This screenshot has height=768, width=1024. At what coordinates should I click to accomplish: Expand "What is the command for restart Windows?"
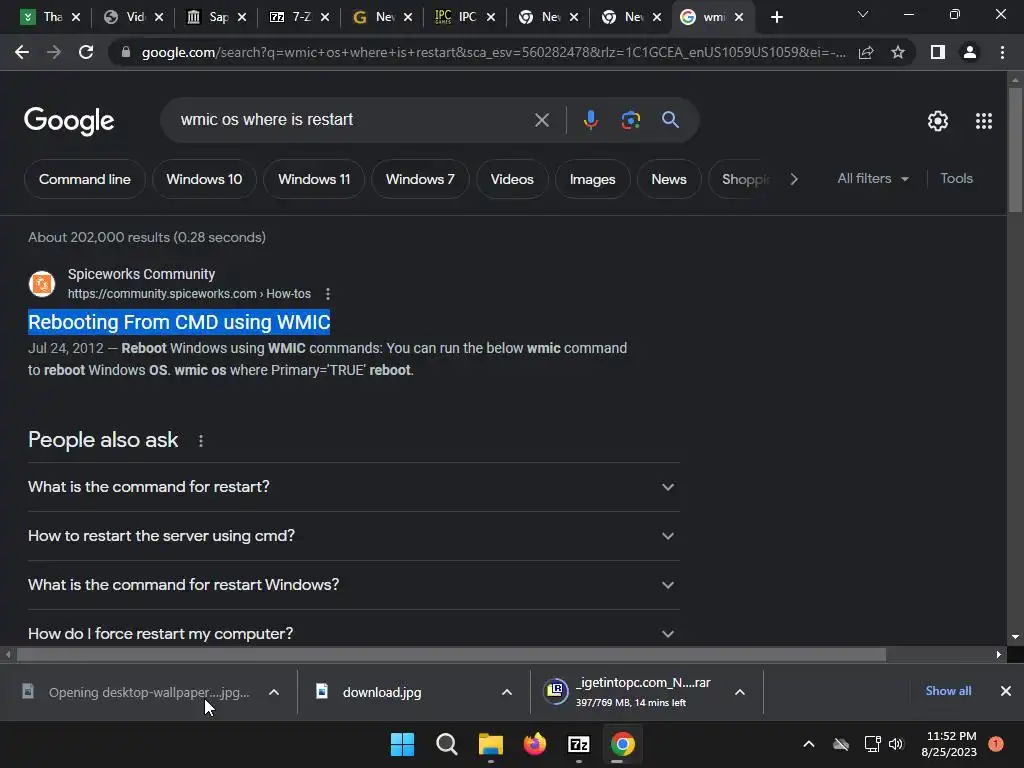(x=353, y=585)
